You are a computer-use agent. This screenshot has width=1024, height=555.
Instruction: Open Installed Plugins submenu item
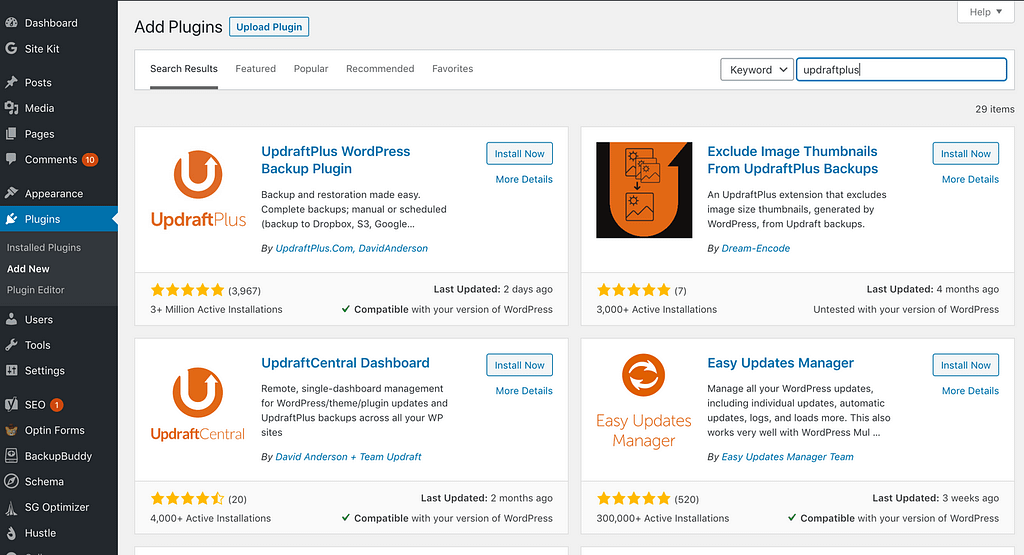coord(44,247)
